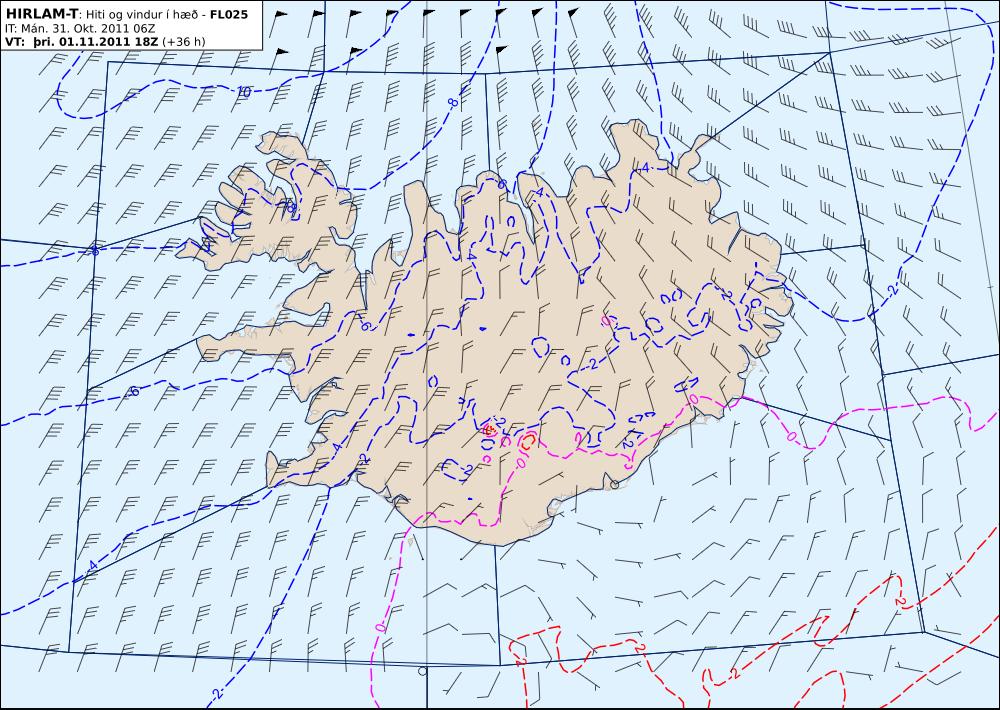Click the circle marker on the southeast coast
Image resolution: width=1000 pixels, height=710 pixels.
coord(615,485)
